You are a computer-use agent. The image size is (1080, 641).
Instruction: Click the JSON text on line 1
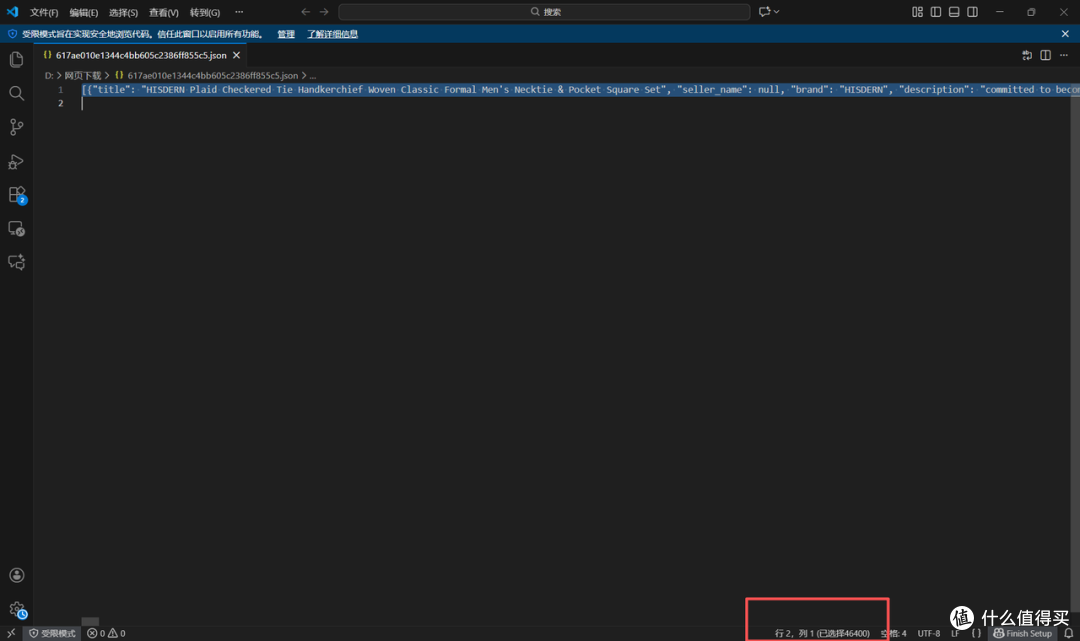click(x=580, y=90)
